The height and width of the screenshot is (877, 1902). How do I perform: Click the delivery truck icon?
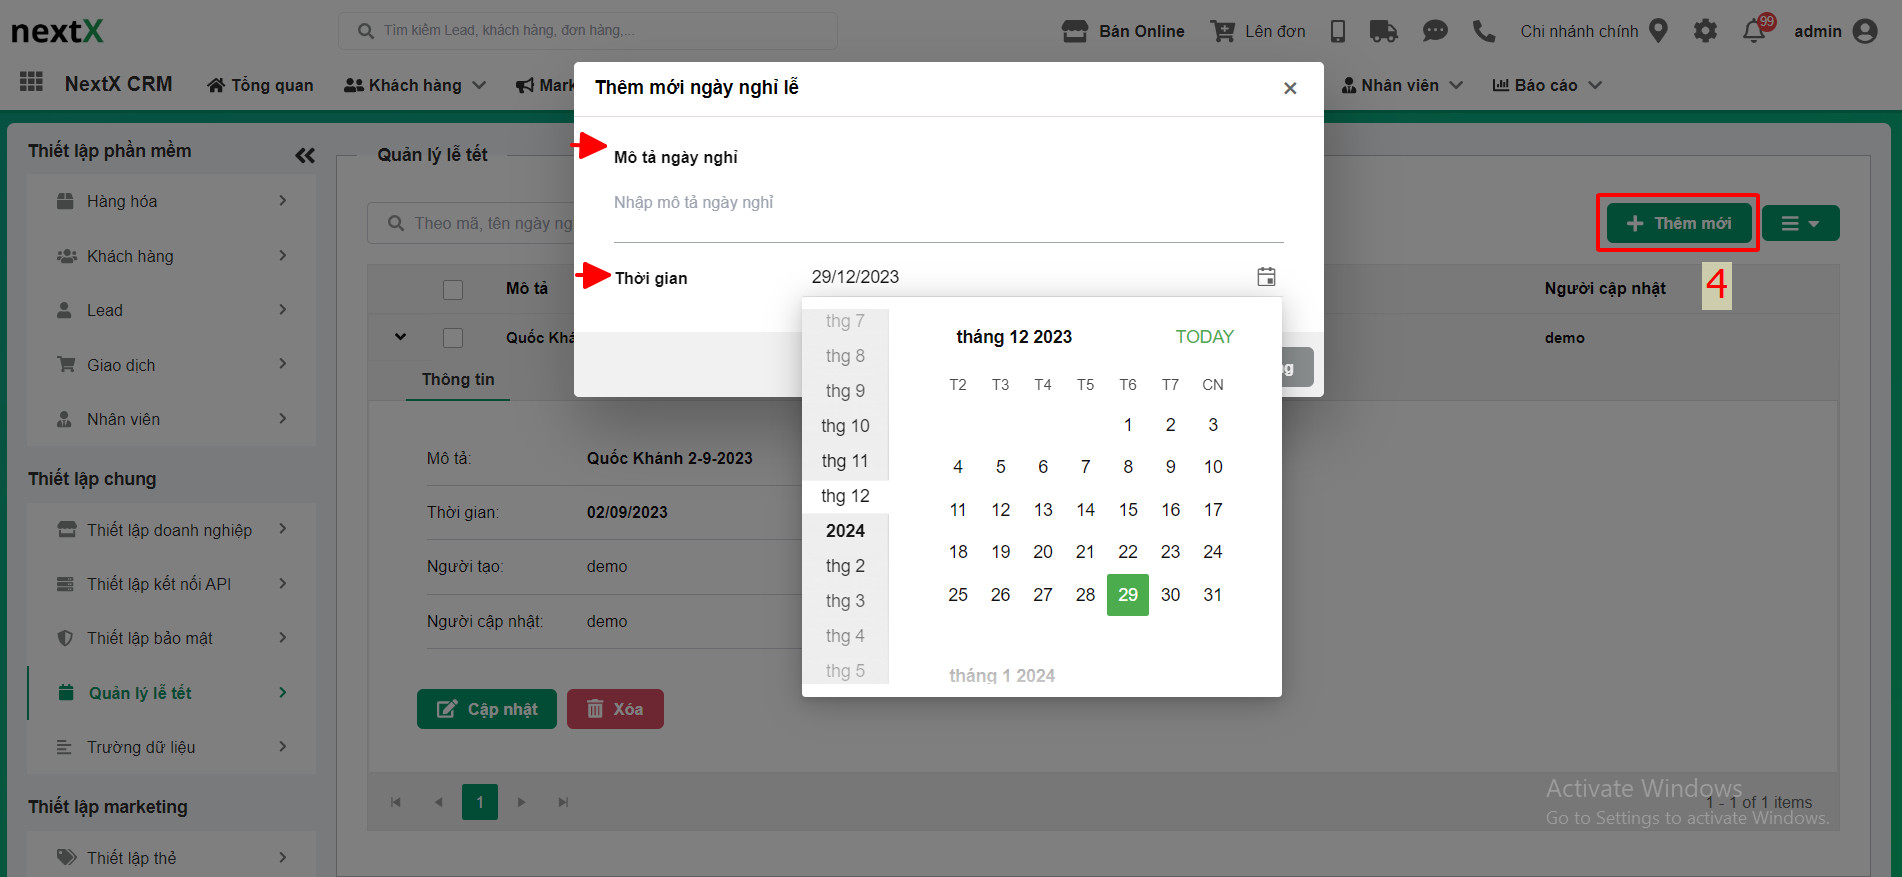(x=1383, y=31)
